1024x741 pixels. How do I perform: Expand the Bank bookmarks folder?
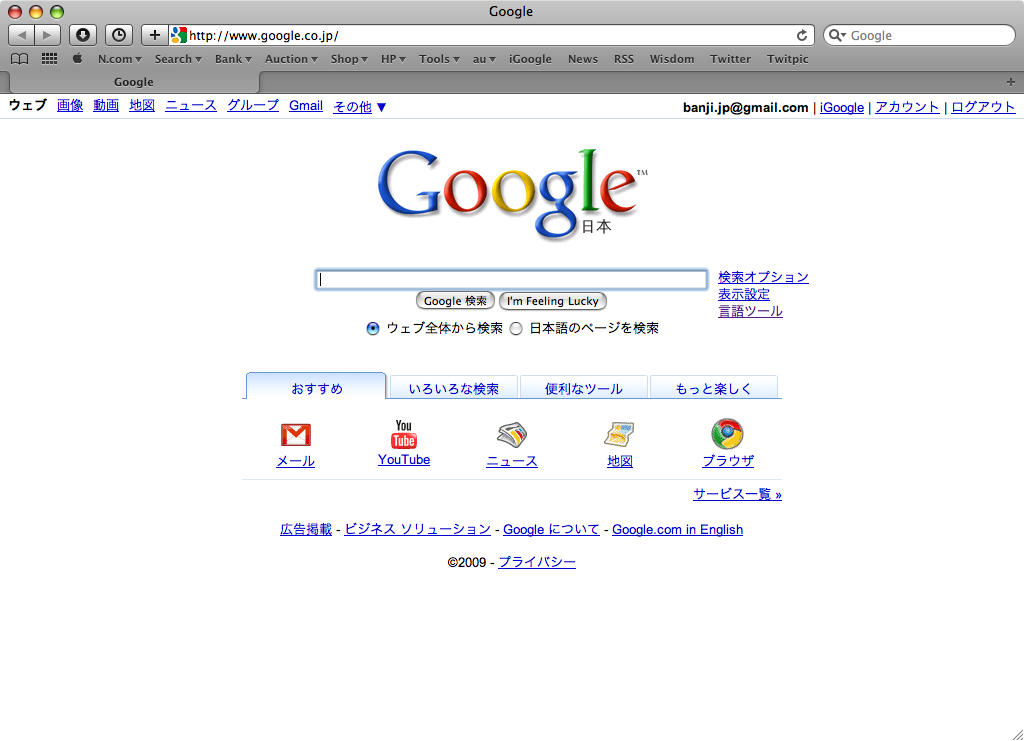pyautogui.click(x=233, y=59)
